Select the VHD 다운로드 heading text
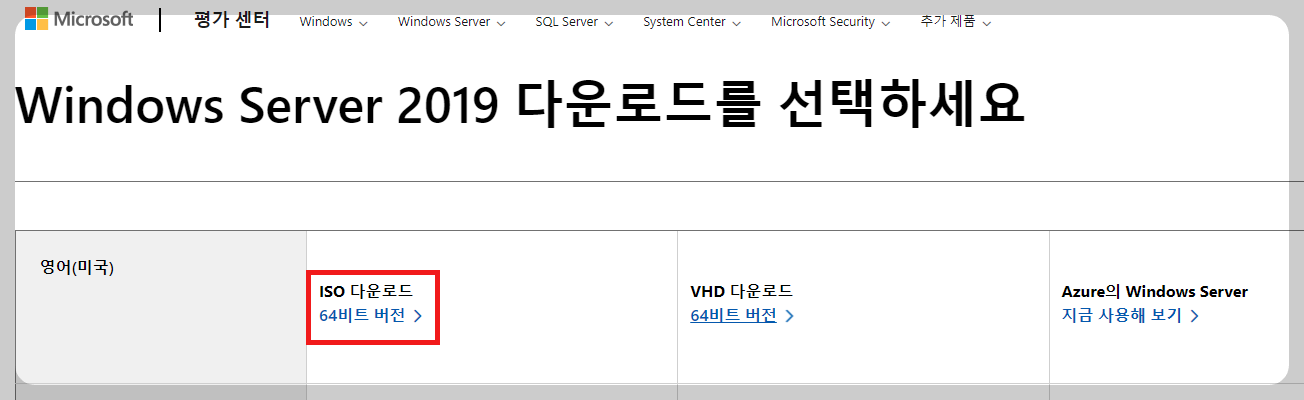1304x400 pixels. coord(741,292)
